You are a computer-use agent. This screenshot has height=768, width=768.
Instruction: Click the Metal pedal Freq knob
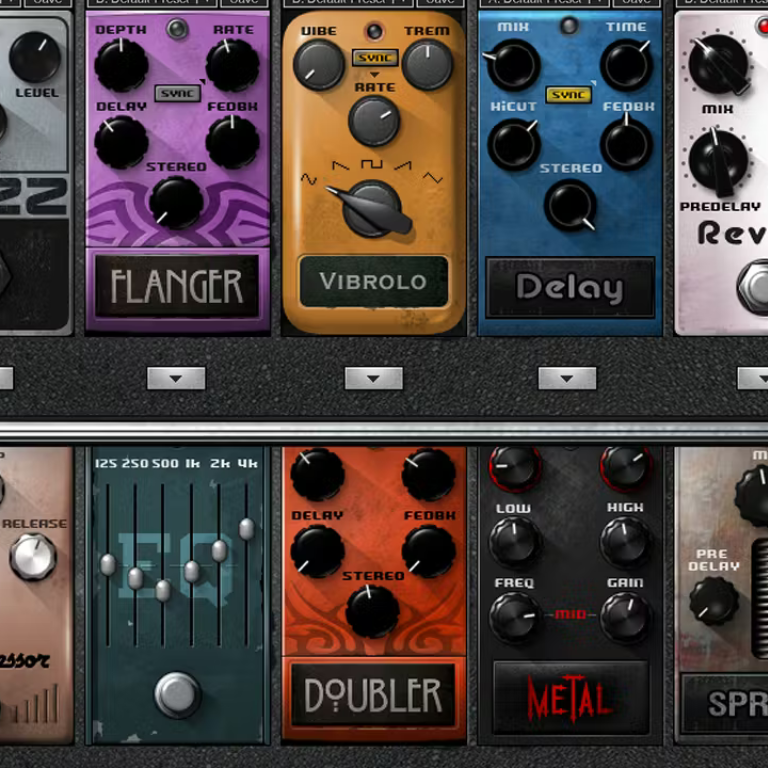click(515, 617)
